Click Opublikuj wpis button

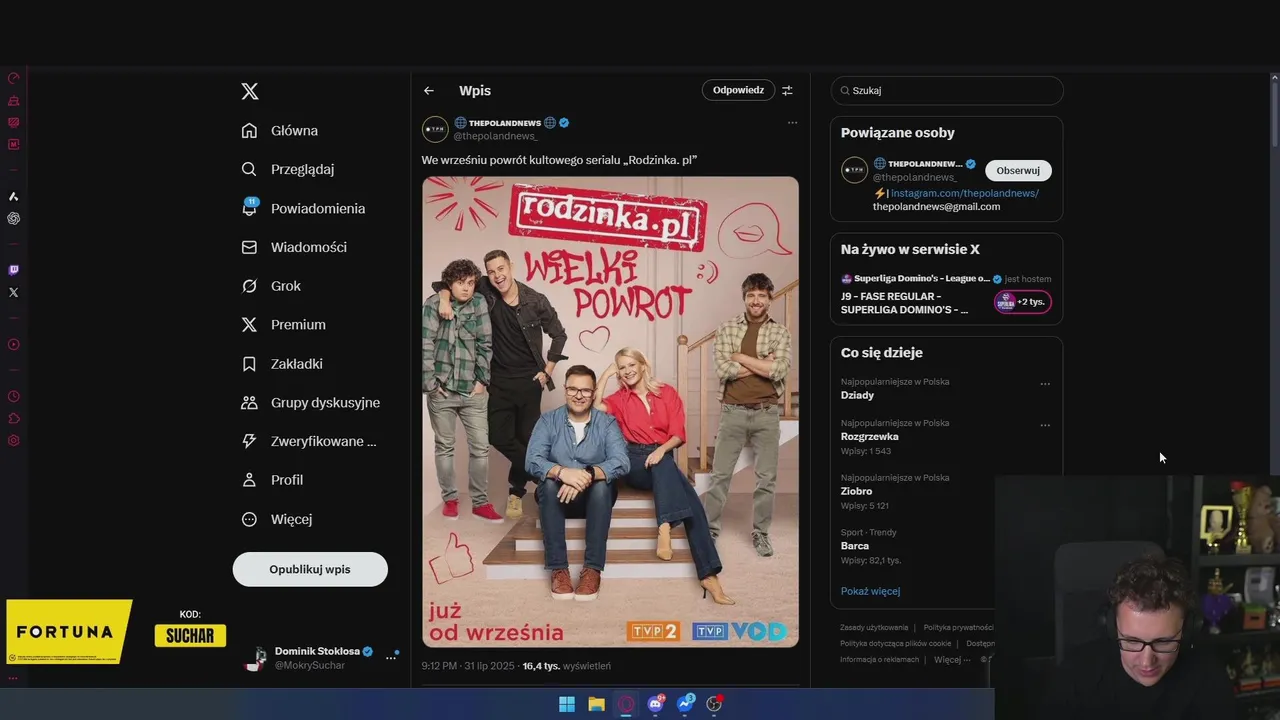click(310, 569)
